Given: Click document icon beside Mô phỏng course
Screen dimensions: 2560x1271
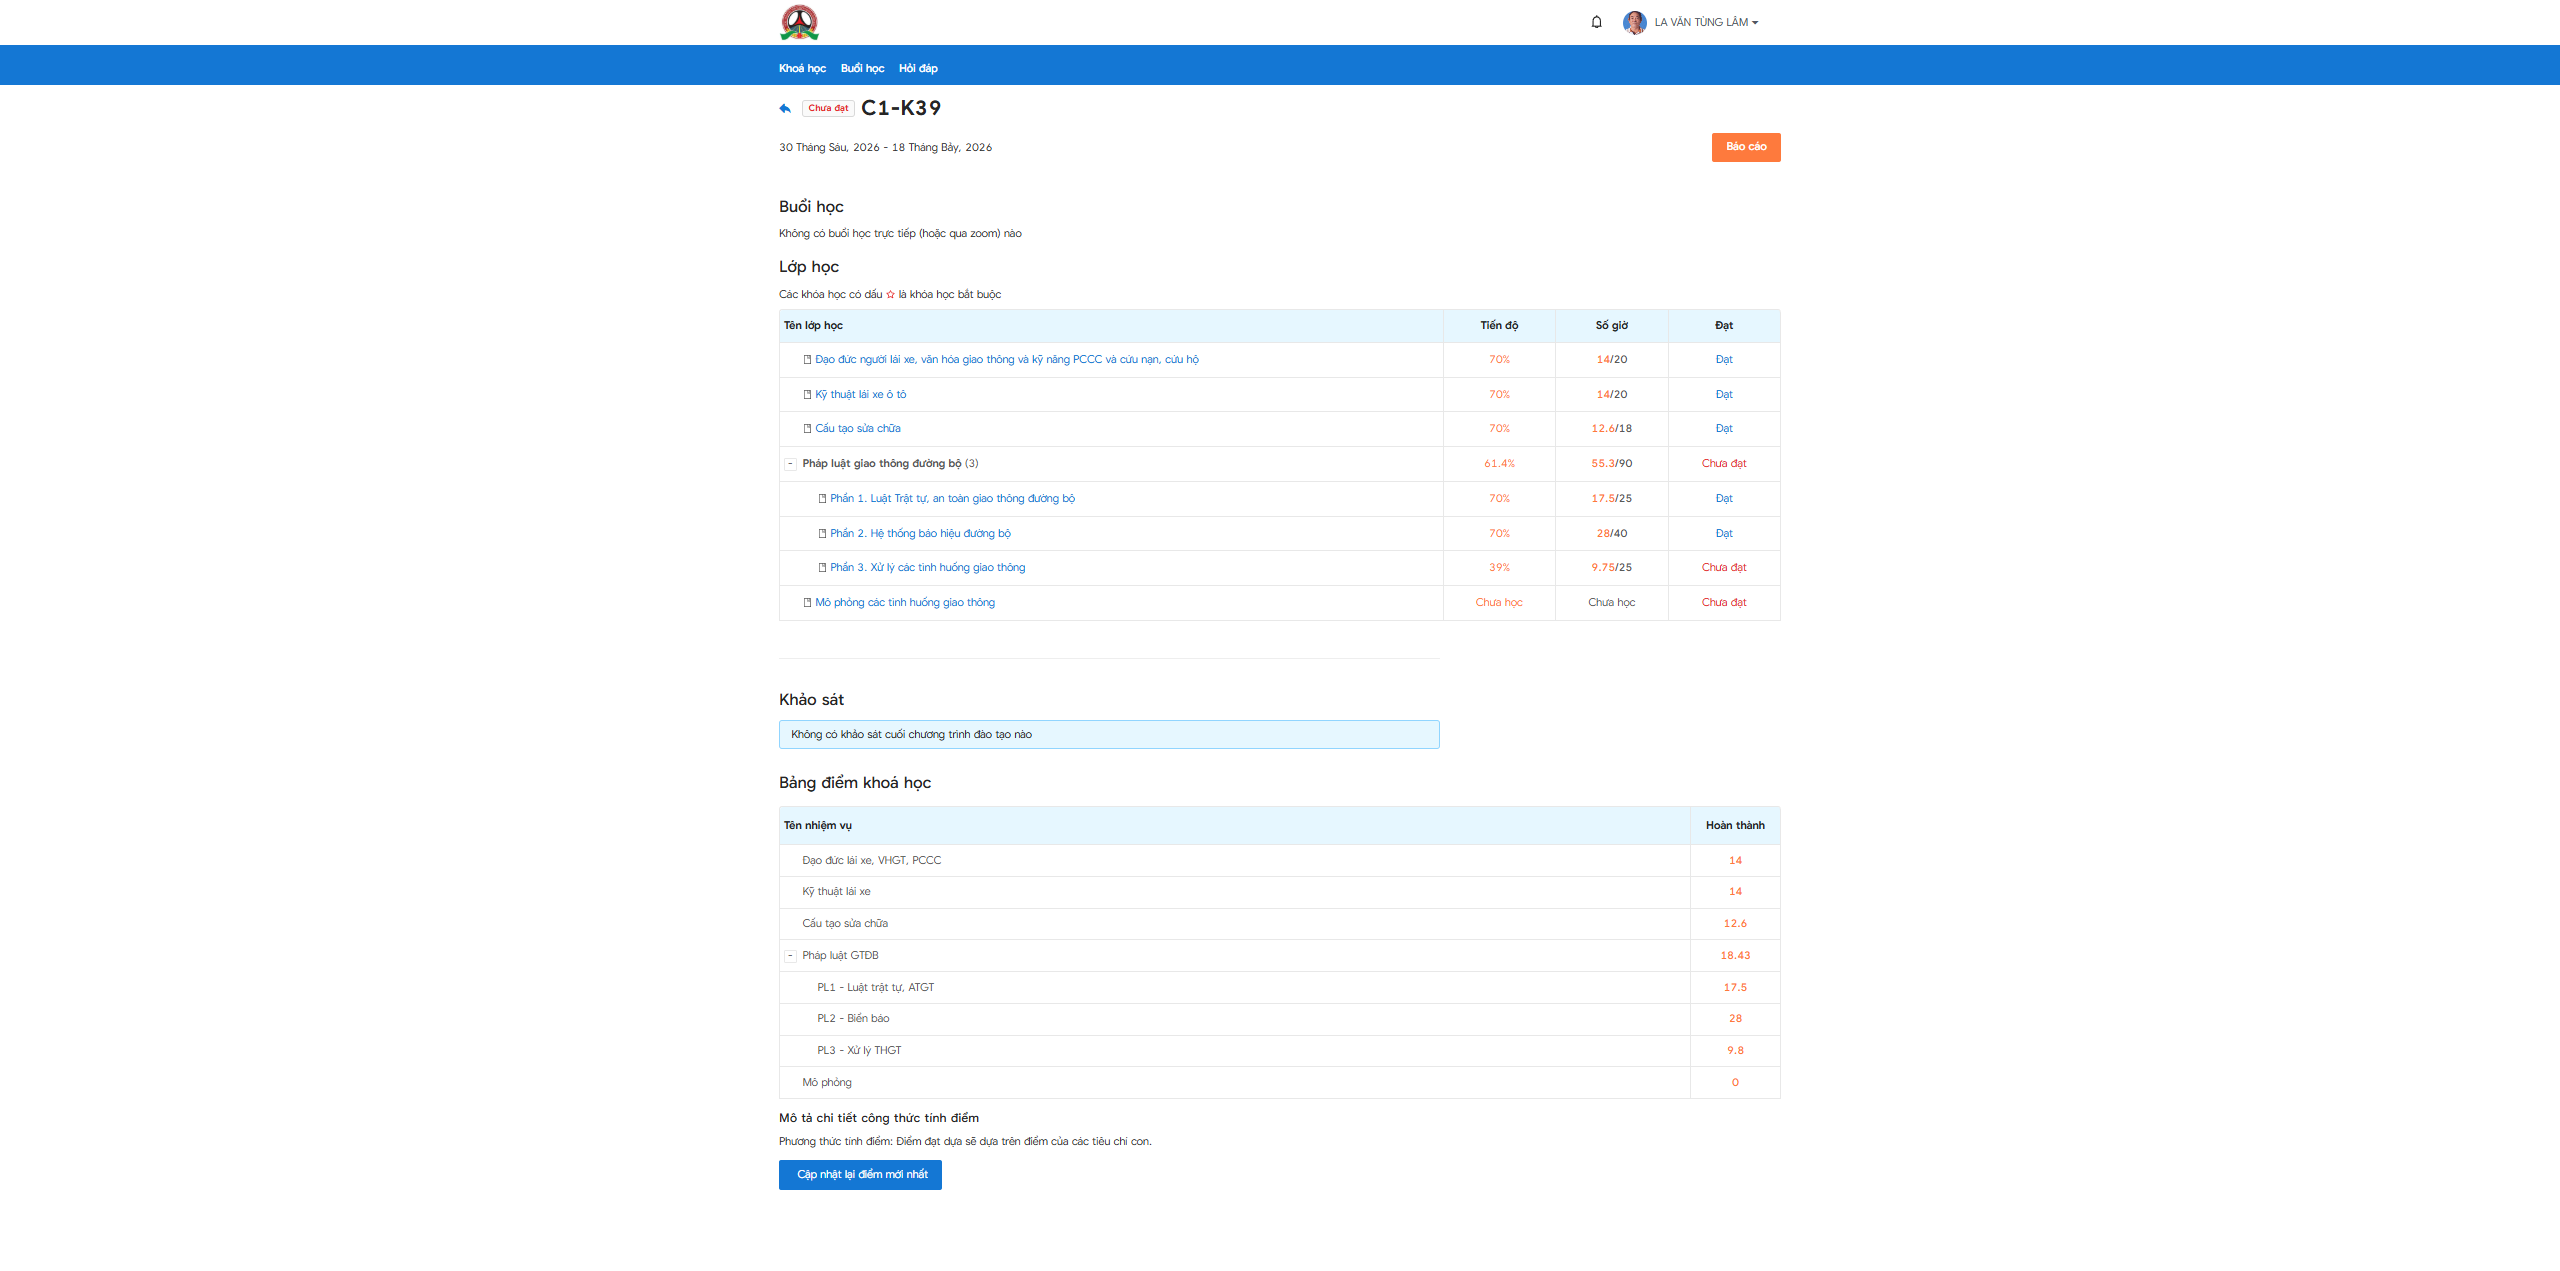Looking at the screenshot, I should tap(807, 603).
